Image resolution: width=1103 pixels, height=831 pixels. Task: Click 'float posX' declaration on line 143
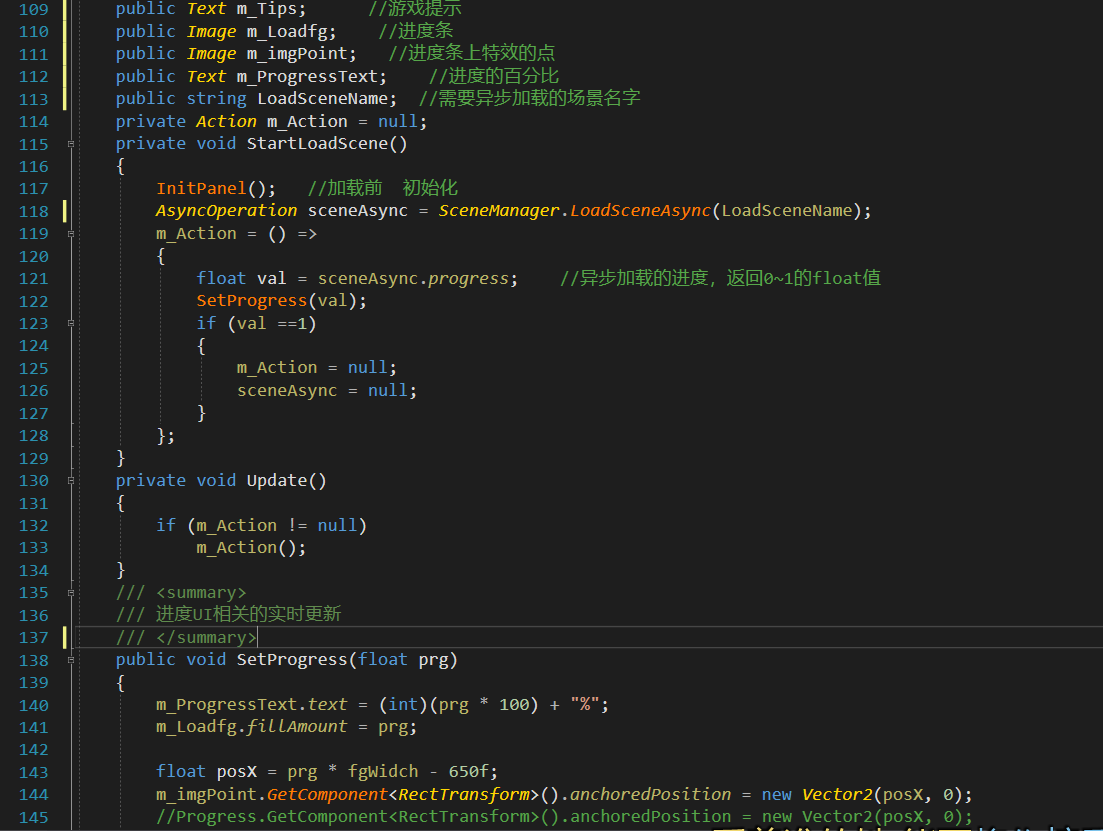point(206,771)
